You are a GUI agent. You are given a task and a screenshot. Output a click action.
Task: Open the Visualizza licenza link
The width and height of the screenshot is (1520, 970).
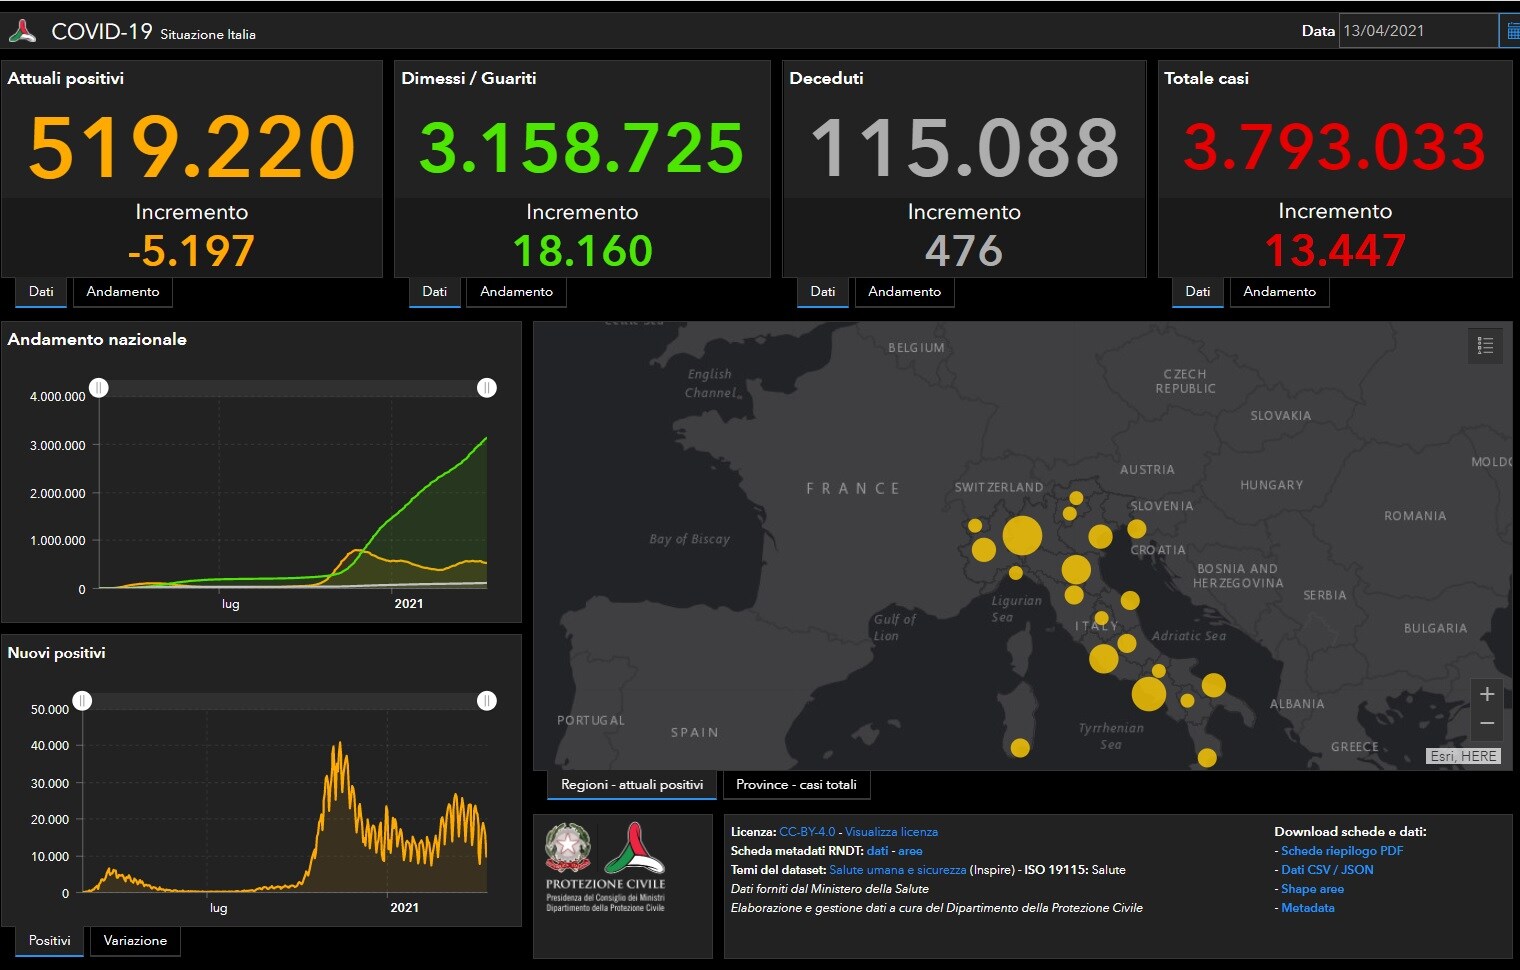[x=891, y=832]
